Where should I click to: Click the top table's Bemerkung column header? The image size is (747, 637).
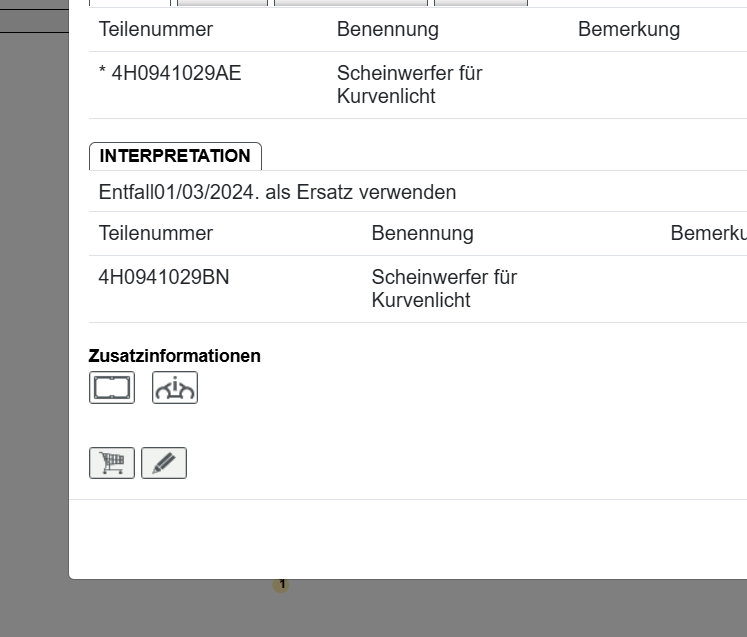pos(629,29)
